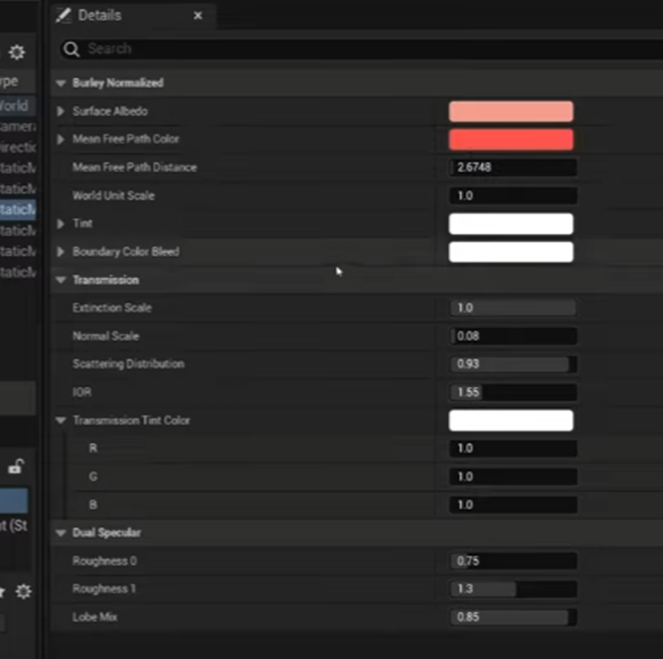Collapse the Burley Normalized section
Image resolution: width=663 pixels, height=659 pixels.
click(60, 83)
